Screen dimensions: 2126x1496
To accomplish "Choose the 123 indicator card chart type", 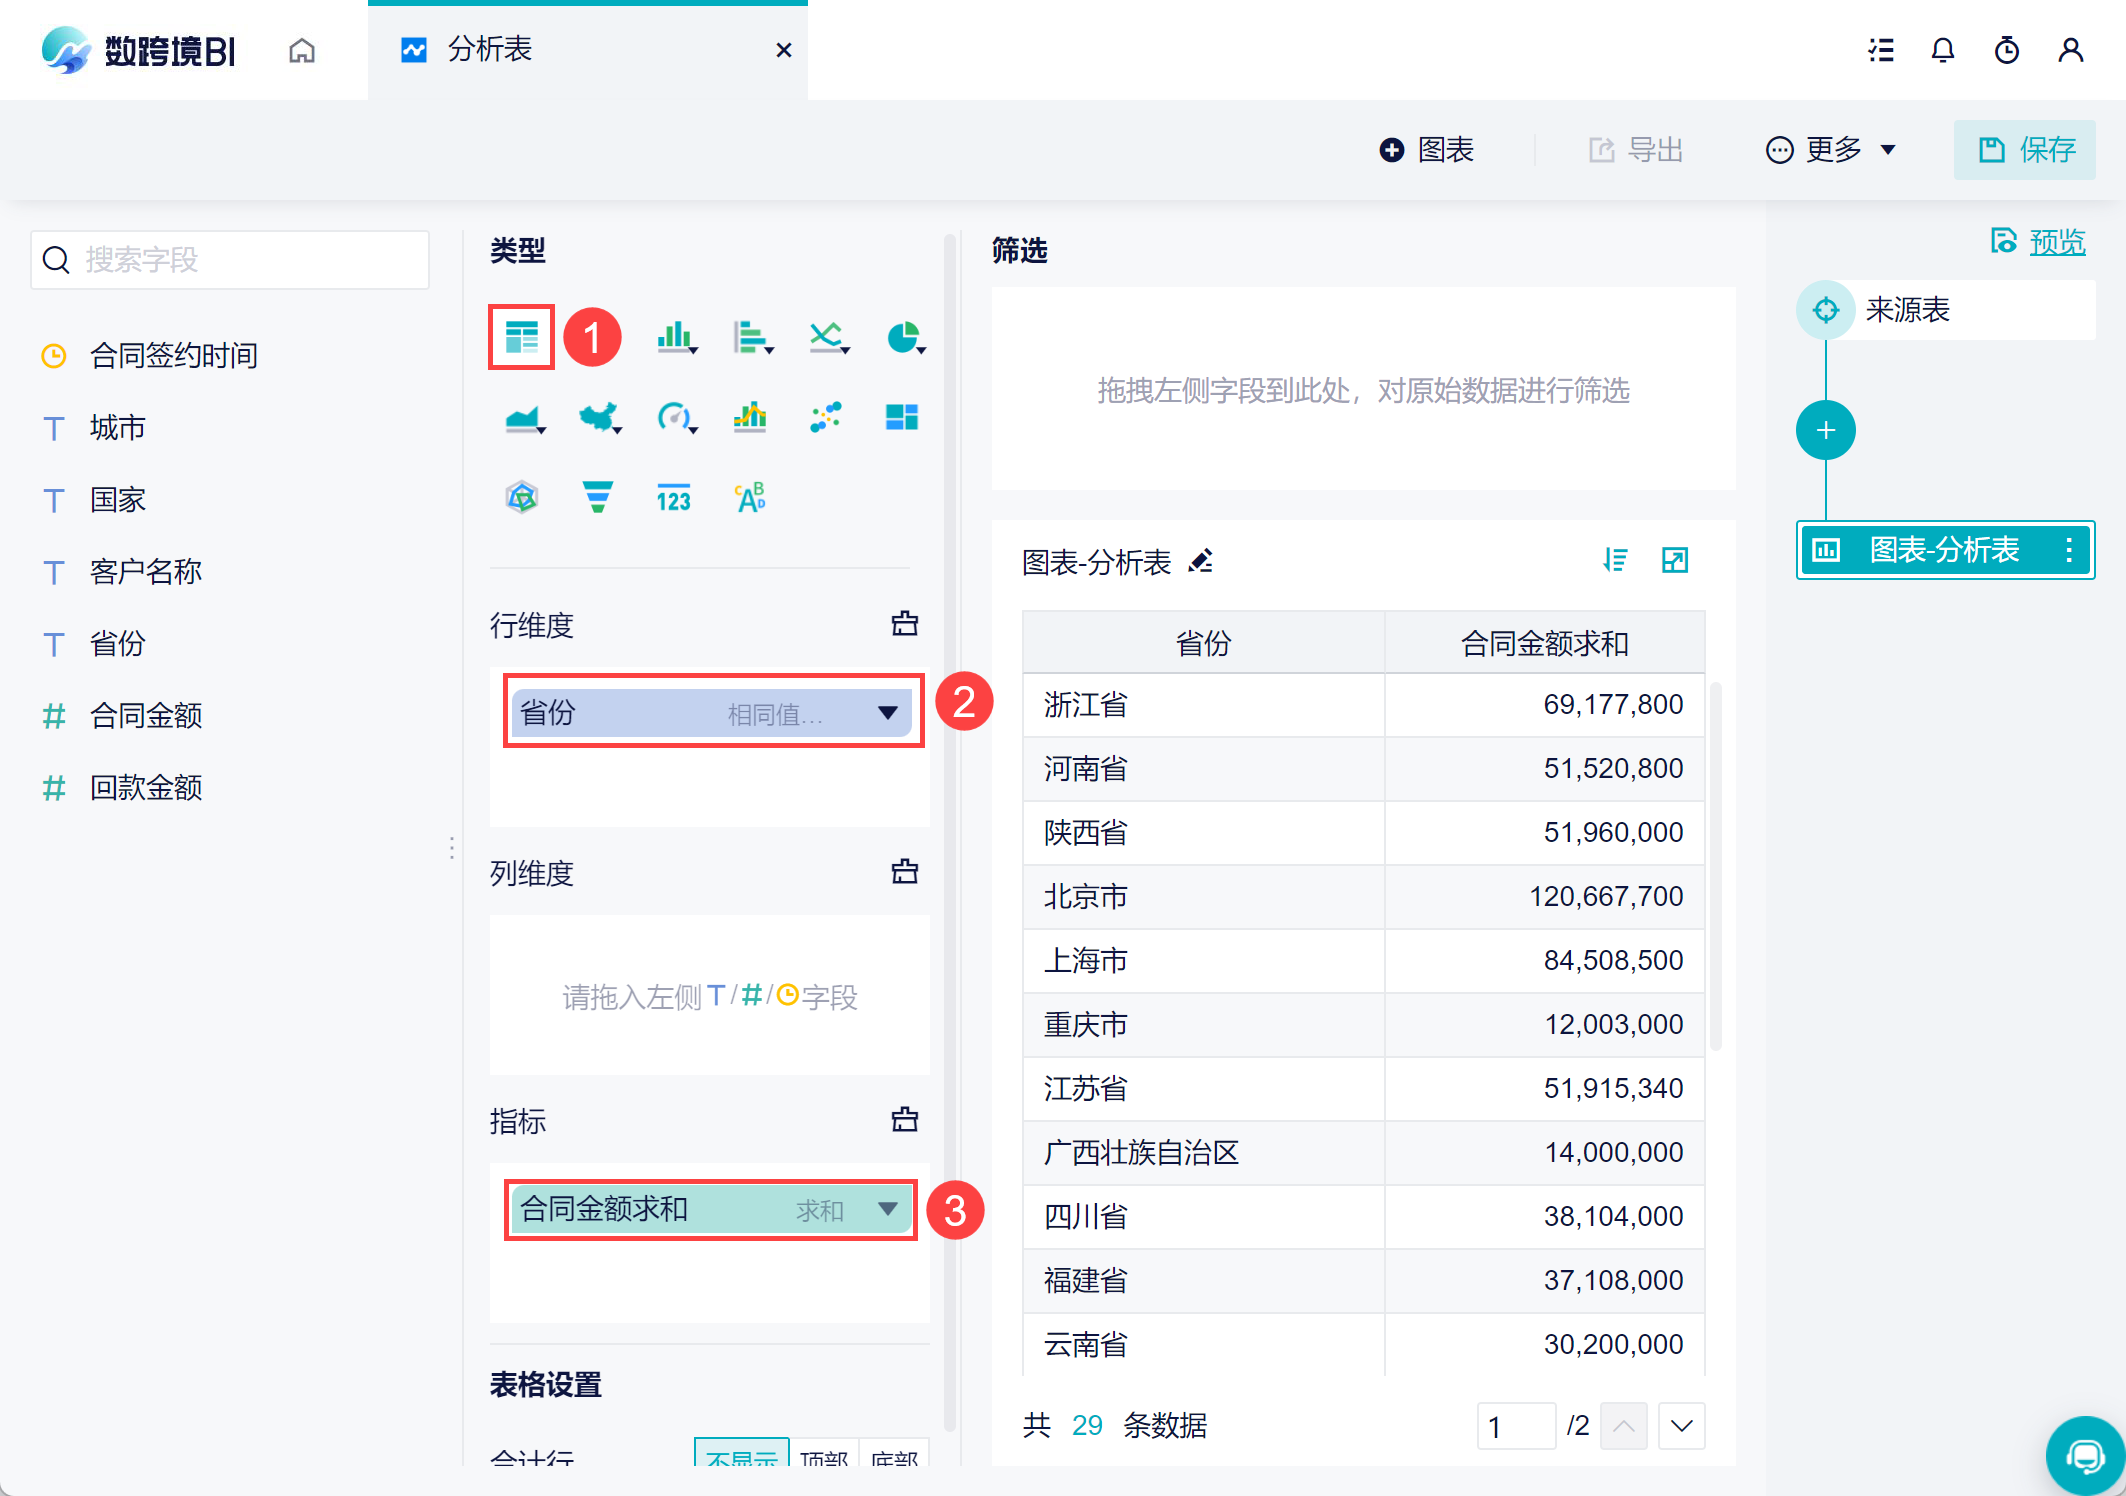I will click(x=673, y=497).
